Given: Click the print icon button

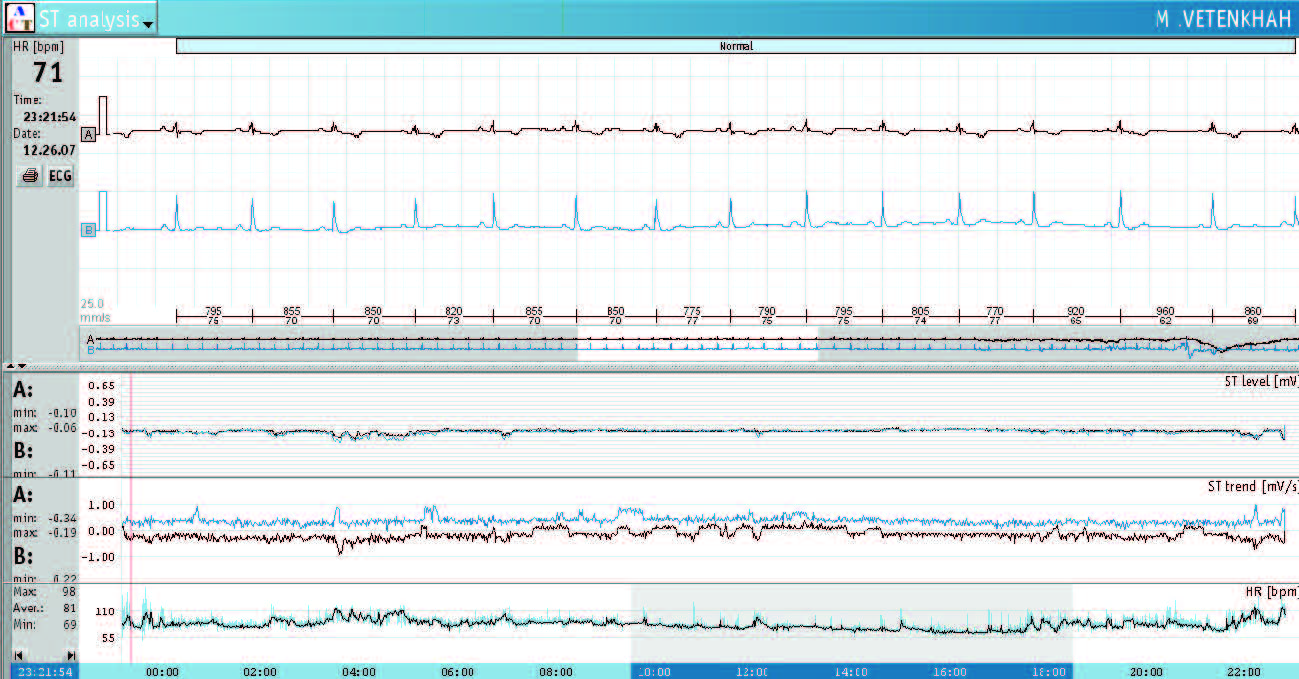Looking at the screenshot, I should [x=30, y=176].
